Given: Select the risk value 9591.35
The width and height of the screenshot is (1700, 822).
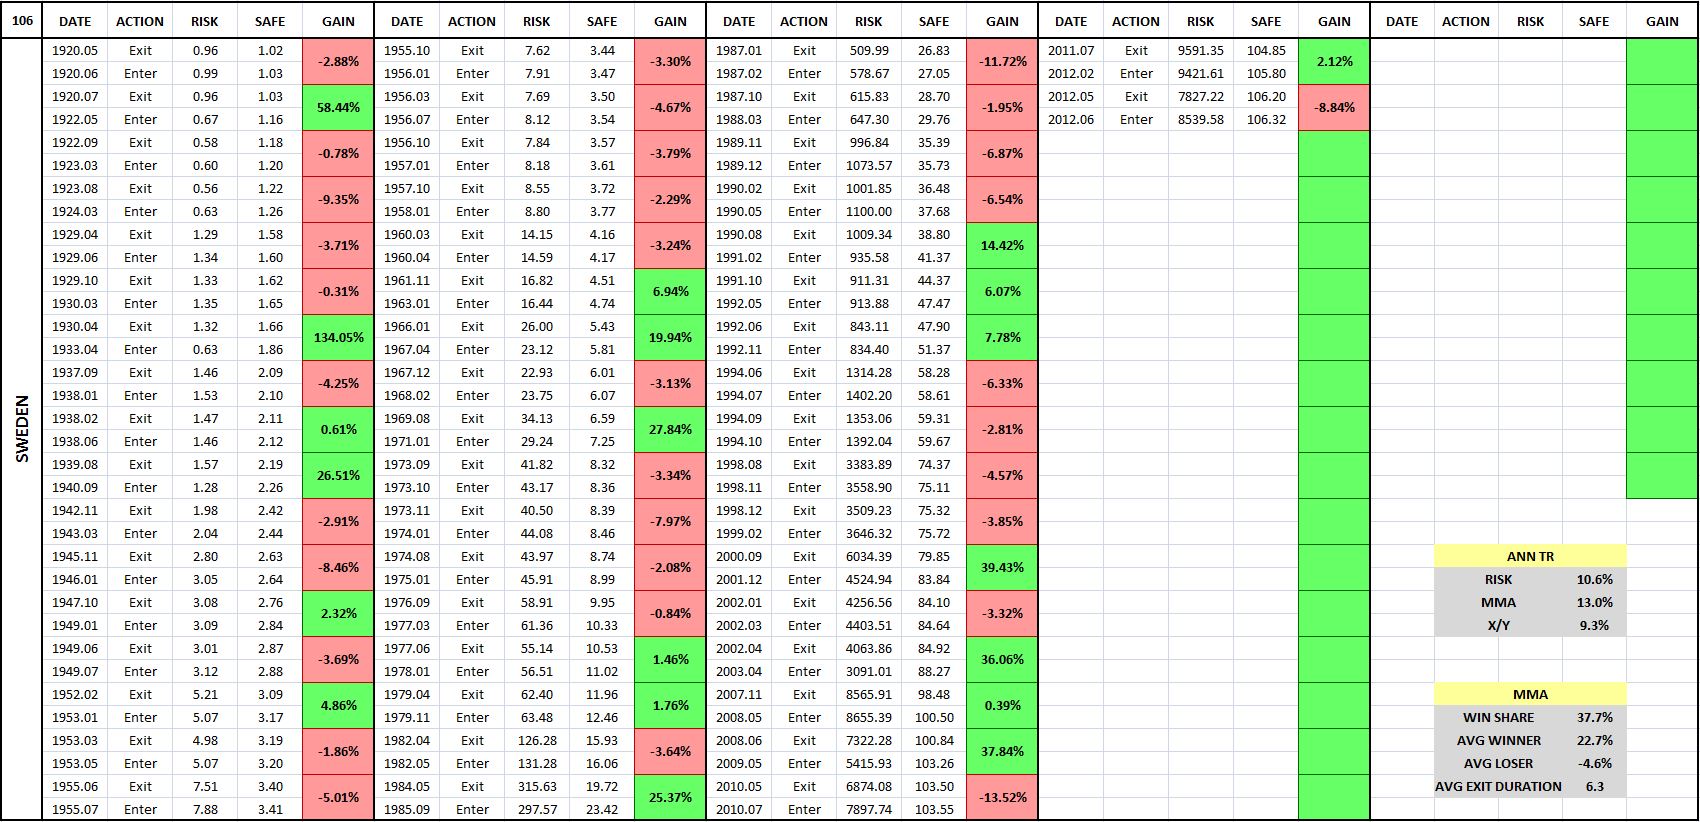Looking at the screenshot, I should [x=1200, y=50].
